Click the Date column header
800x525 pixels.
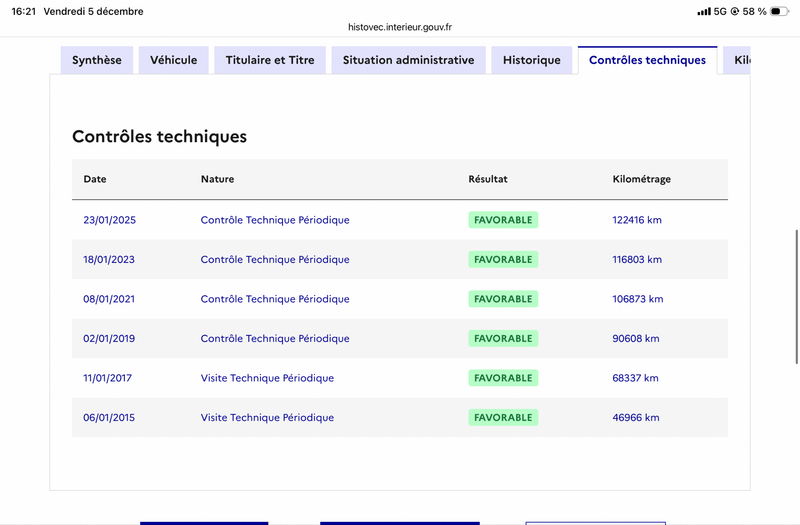click(x=95, y=179)
